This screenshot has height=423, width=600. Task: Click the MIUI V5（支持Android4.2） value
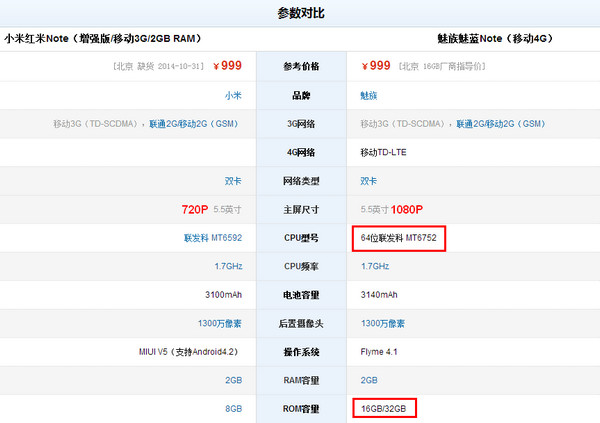point(189,352)
